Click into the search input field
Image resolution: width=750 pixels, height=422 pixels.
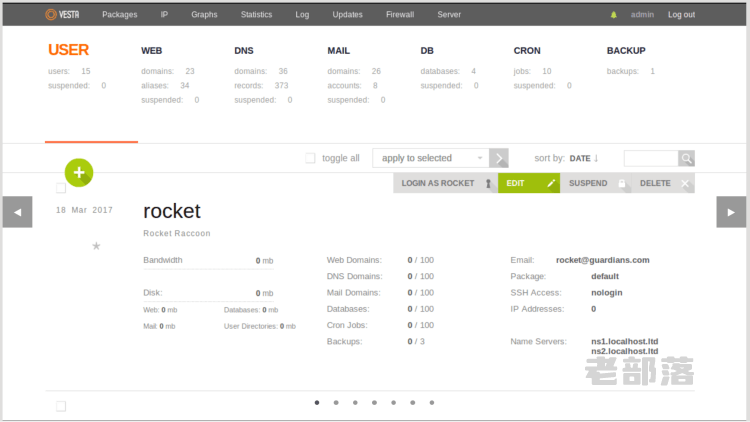651,158
